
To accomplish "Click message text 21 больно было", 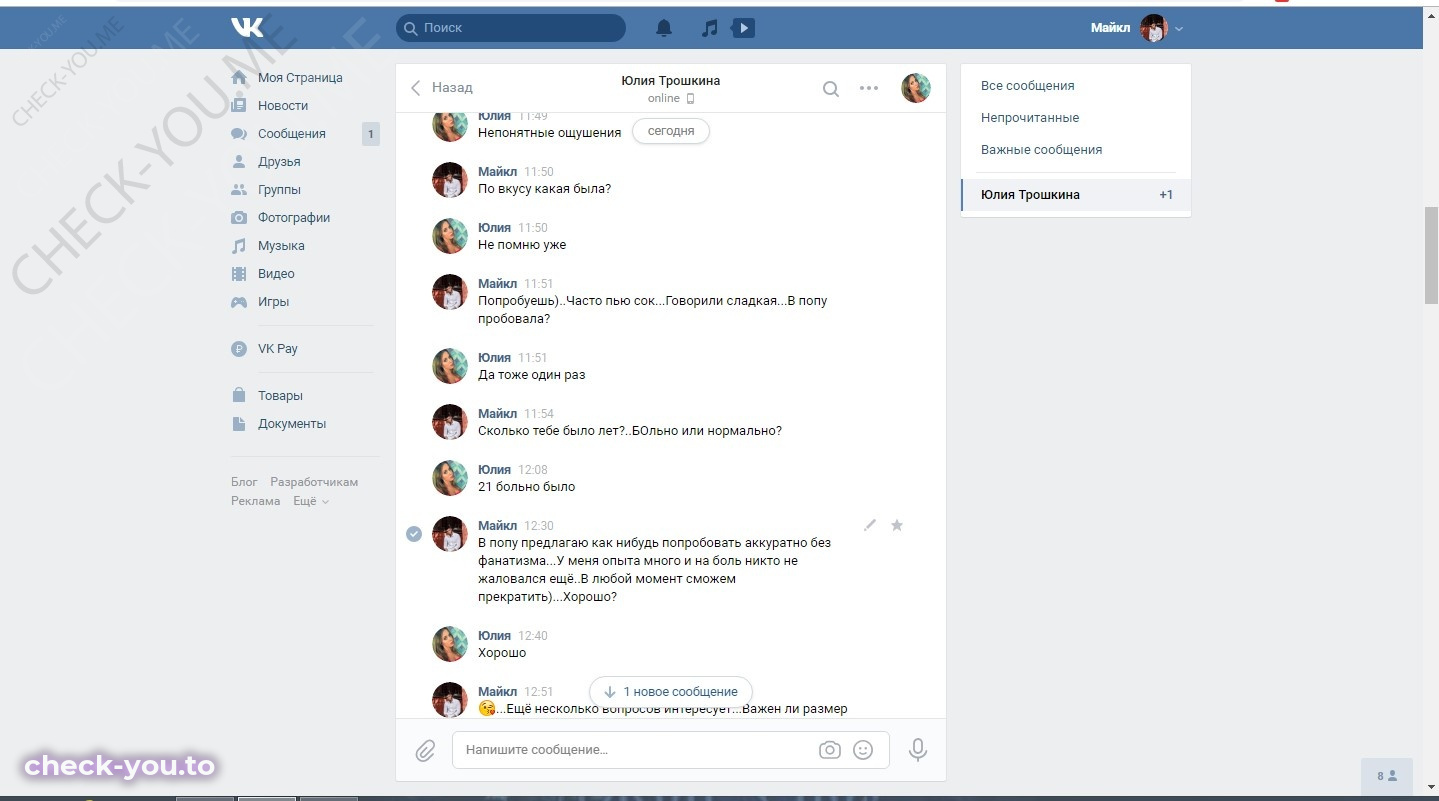I will pyautogui.click(x=527, y=487).
